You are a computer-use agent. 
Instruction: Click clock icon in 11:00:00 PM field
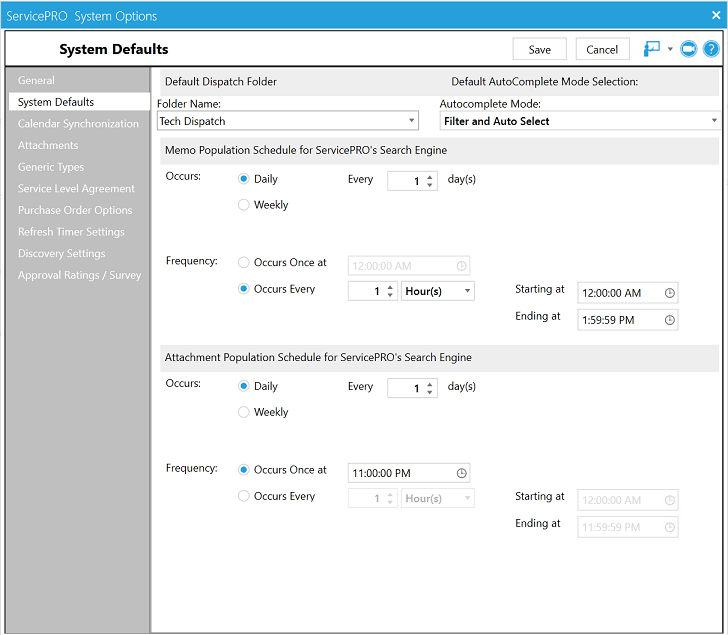pyautogui.click(x=462, y=473)
